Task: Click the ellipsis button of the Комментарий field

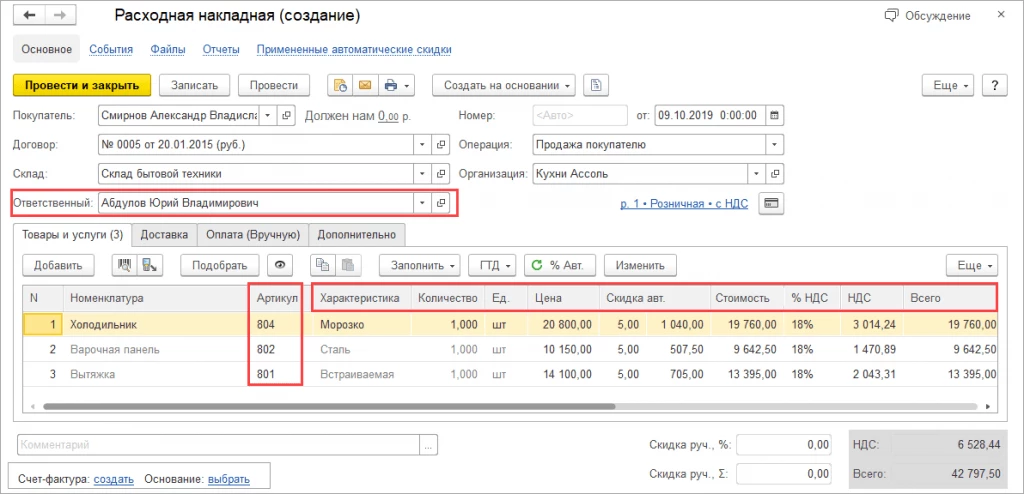Action: click(x=428, y=445)
